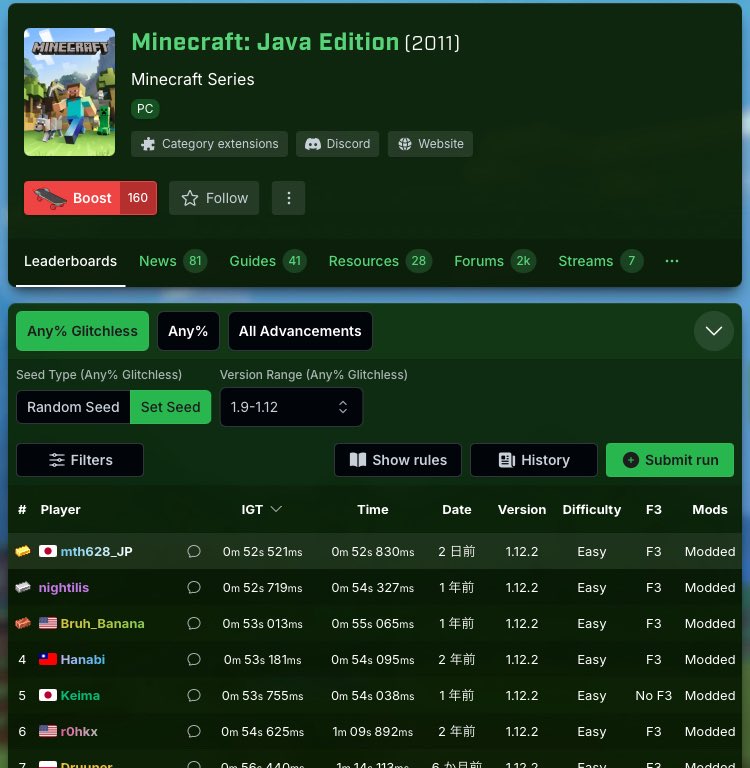Open Minecraft Series link
This screenshot has height=768, width=750.
(193, 79)
